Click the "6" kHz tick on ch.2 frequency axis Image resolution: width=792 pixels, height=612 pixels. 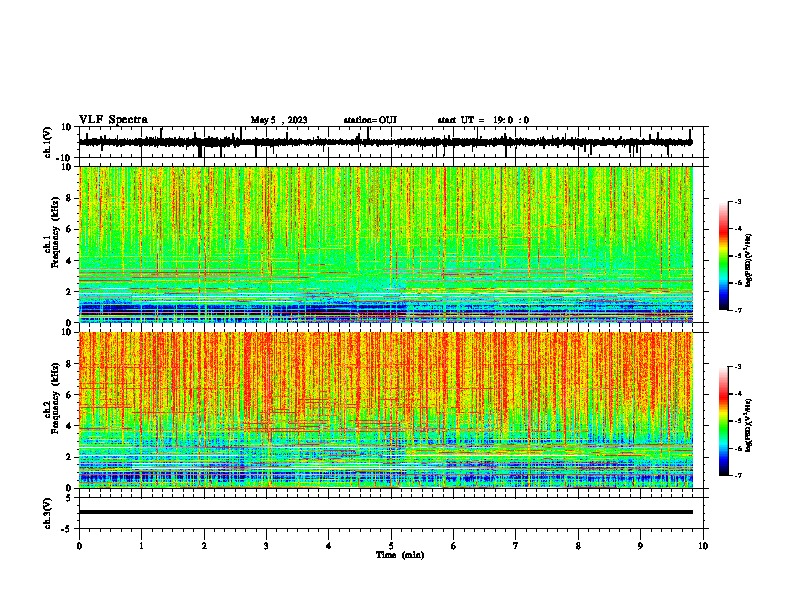(x=69, y=395)
